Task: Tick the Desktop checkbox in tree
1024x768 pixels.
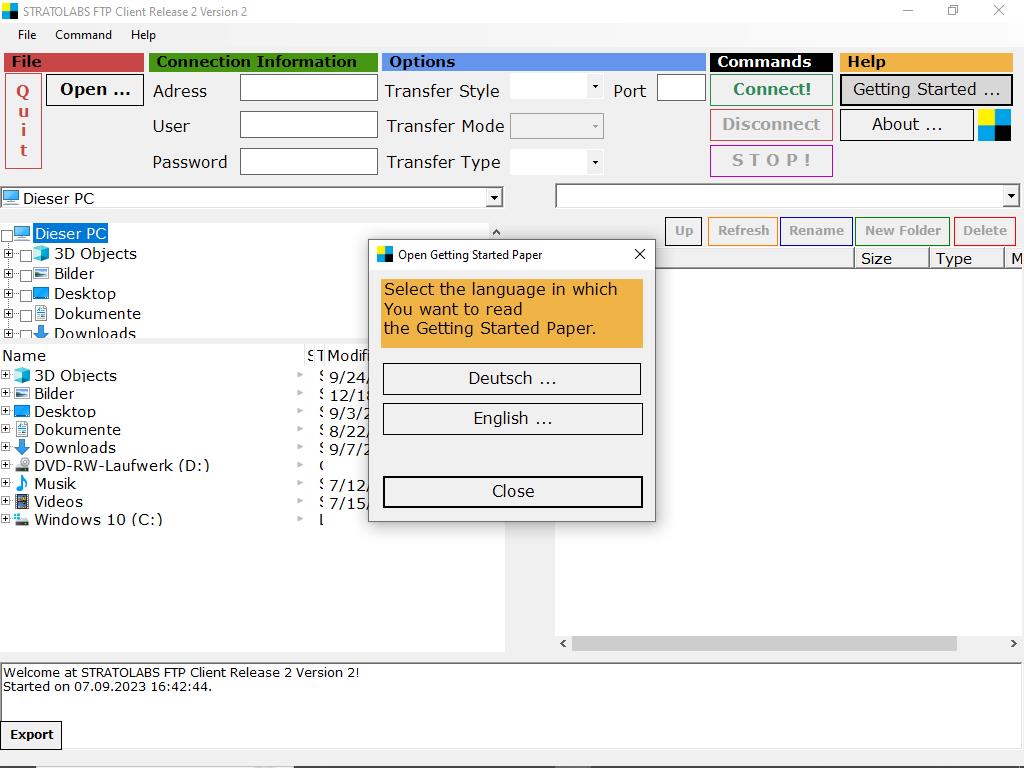Action: pos(26,296)
